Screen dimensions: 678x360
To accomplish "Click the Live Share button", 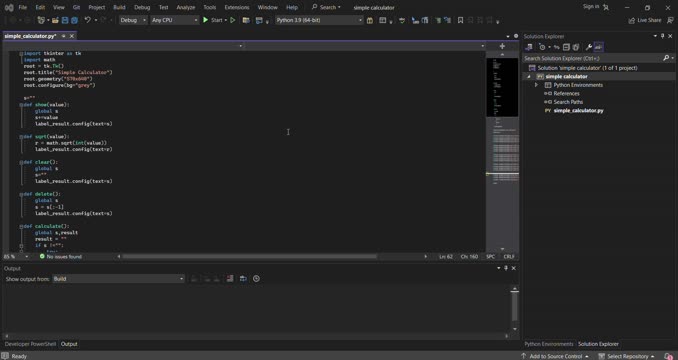I will 645,20.
